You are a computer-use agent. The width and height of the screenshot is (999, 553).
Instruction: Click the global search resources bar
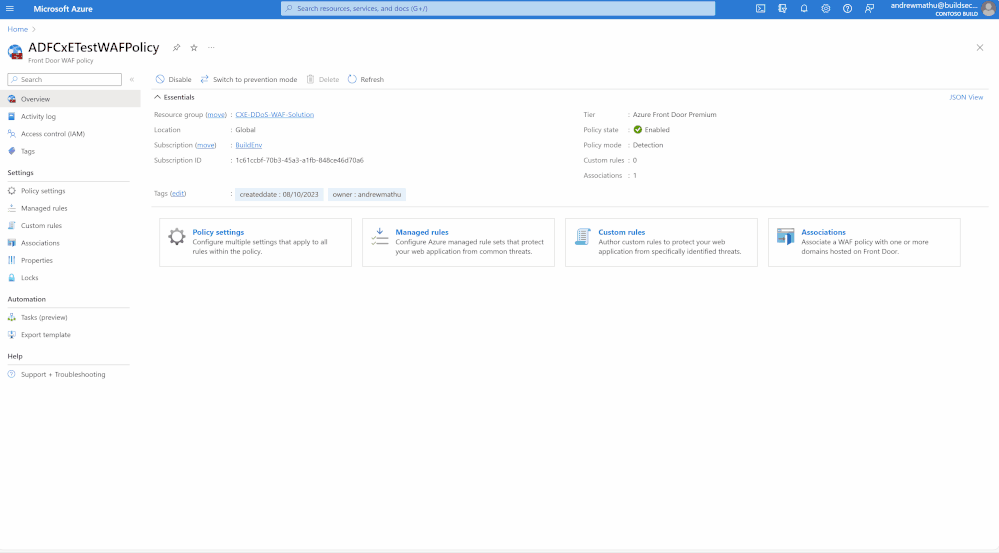498,8
